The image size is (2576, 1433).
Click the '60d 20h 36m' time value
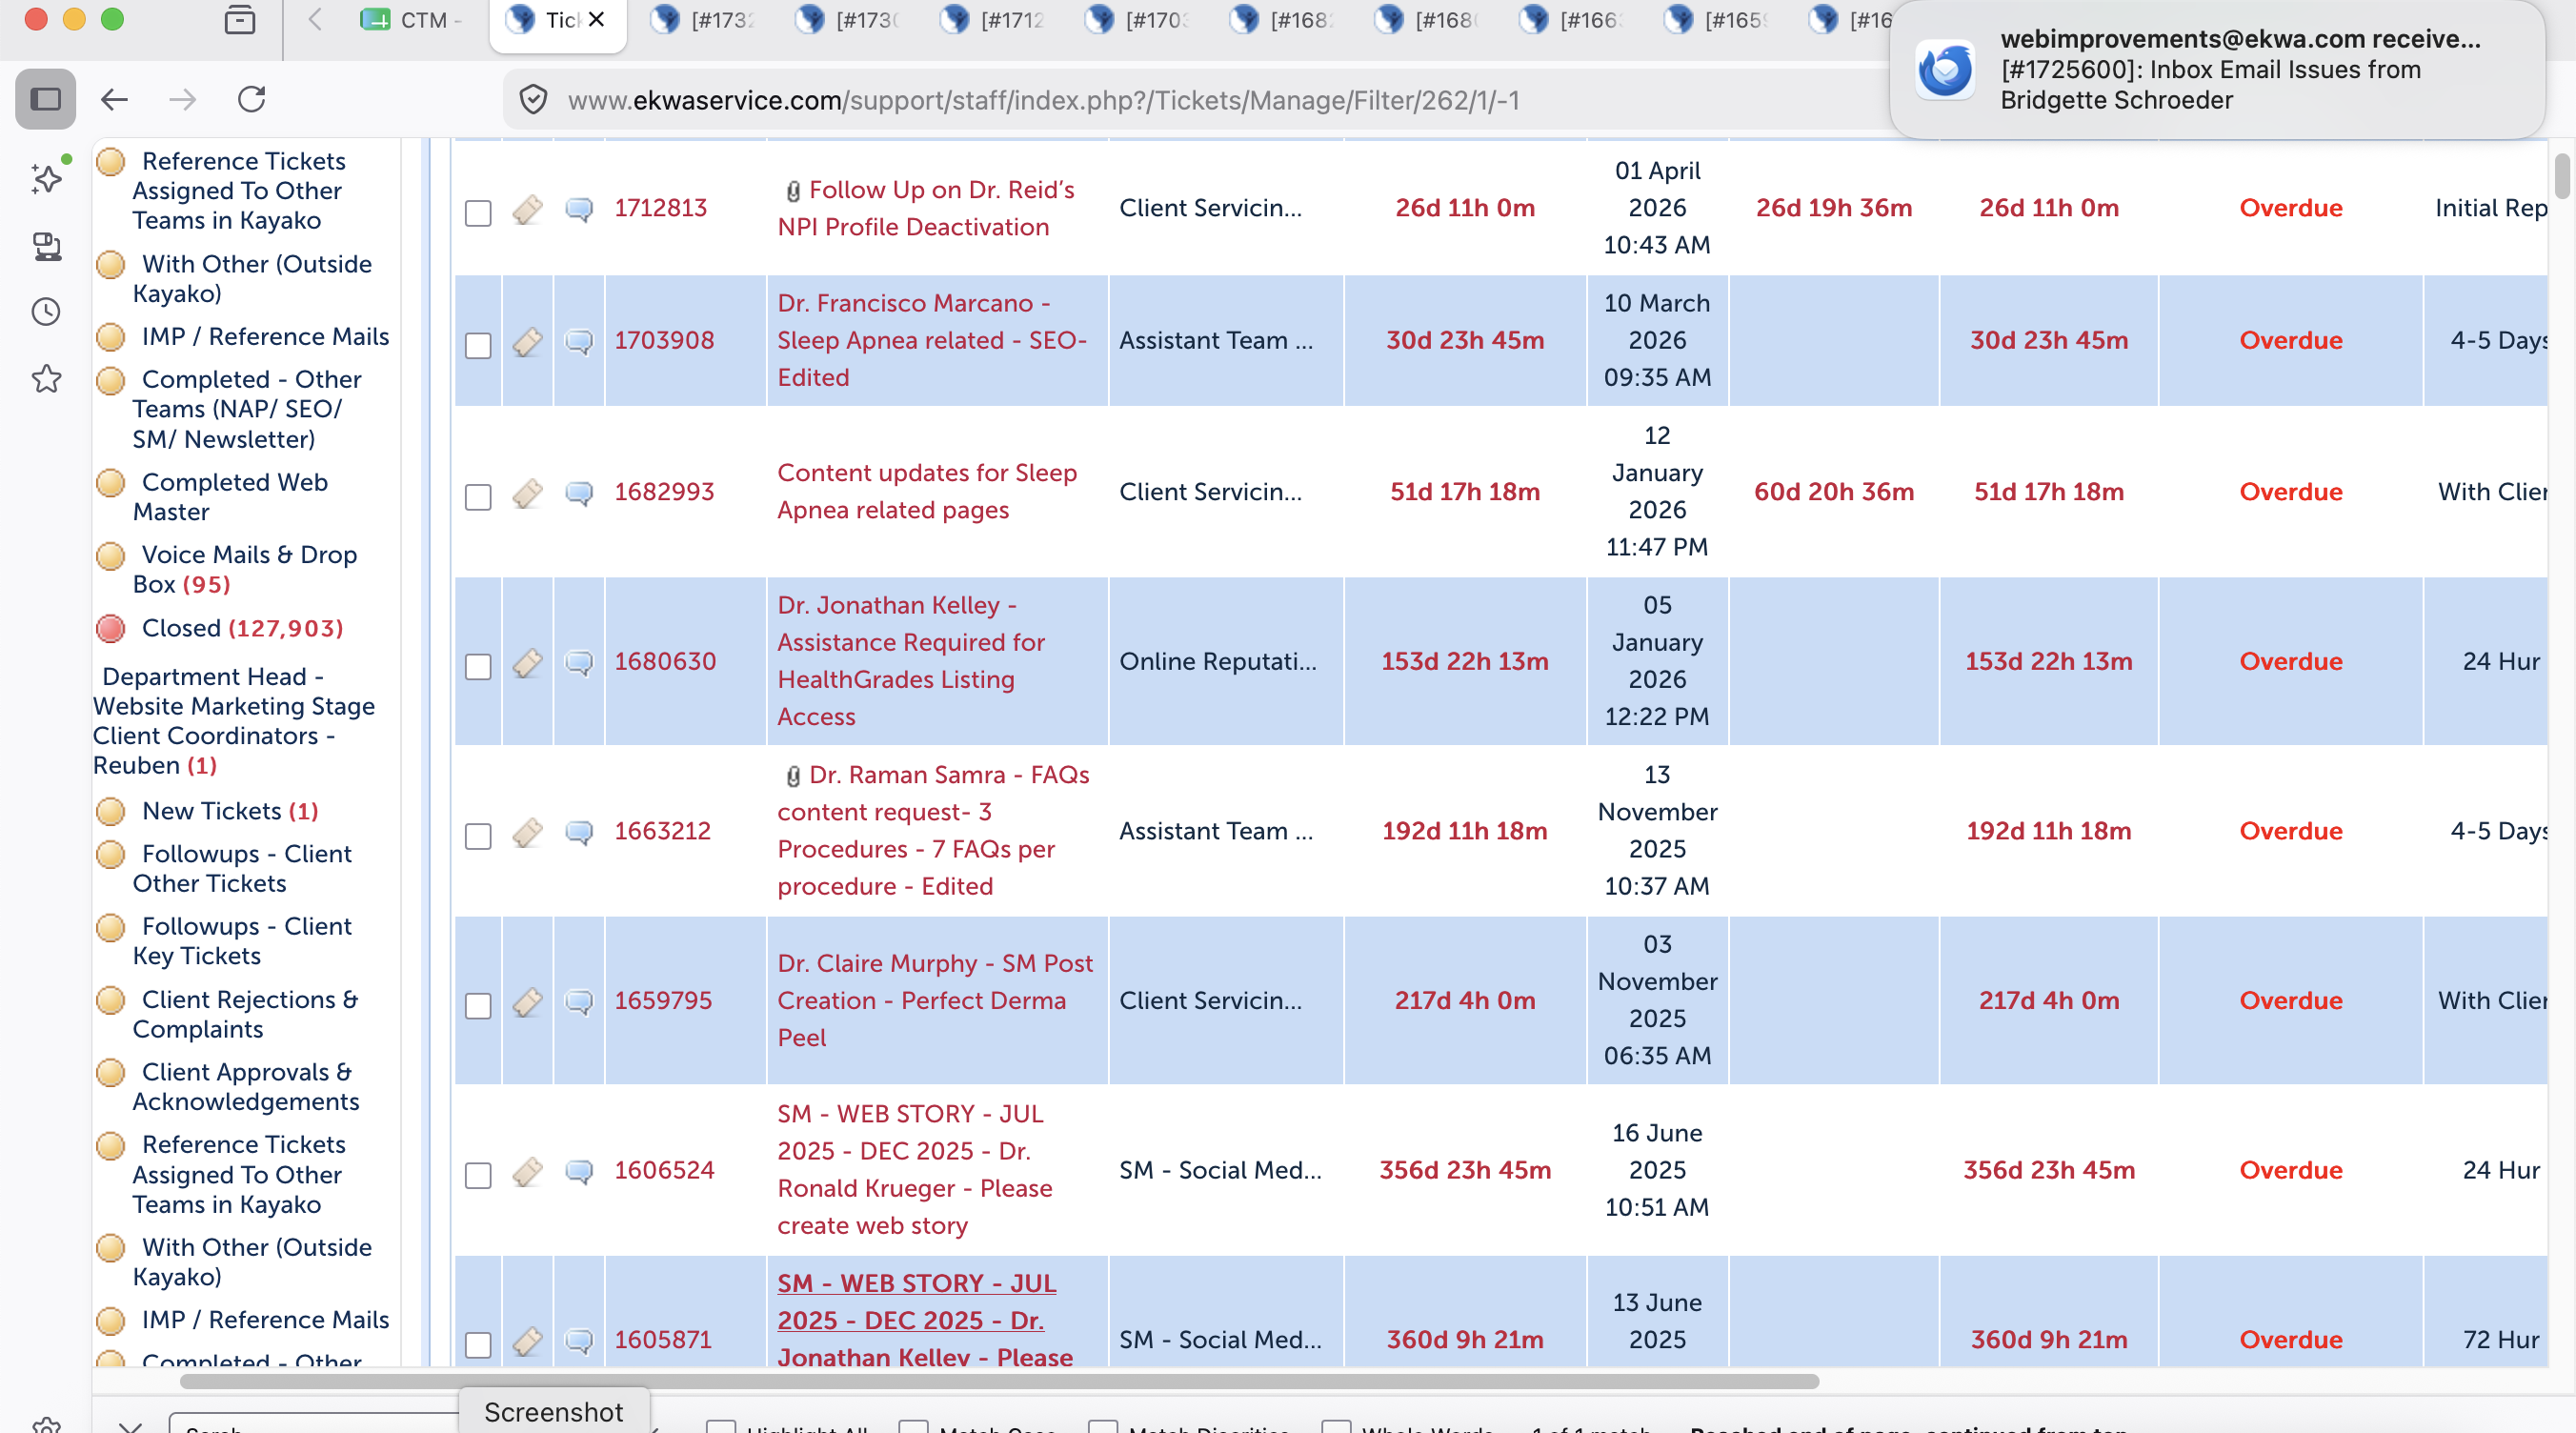1834,491
